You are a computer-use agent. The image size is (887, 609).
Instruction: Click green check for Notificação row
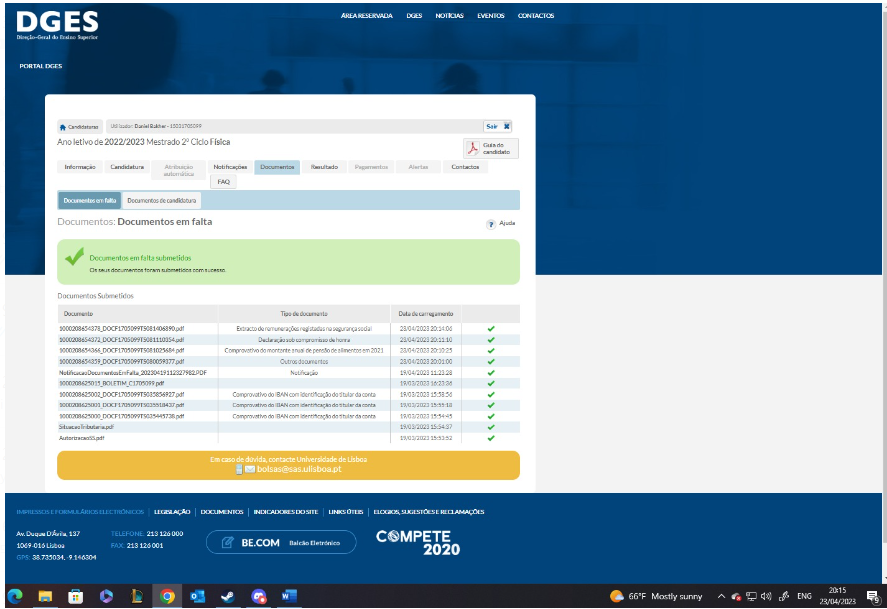pos(491,373)
